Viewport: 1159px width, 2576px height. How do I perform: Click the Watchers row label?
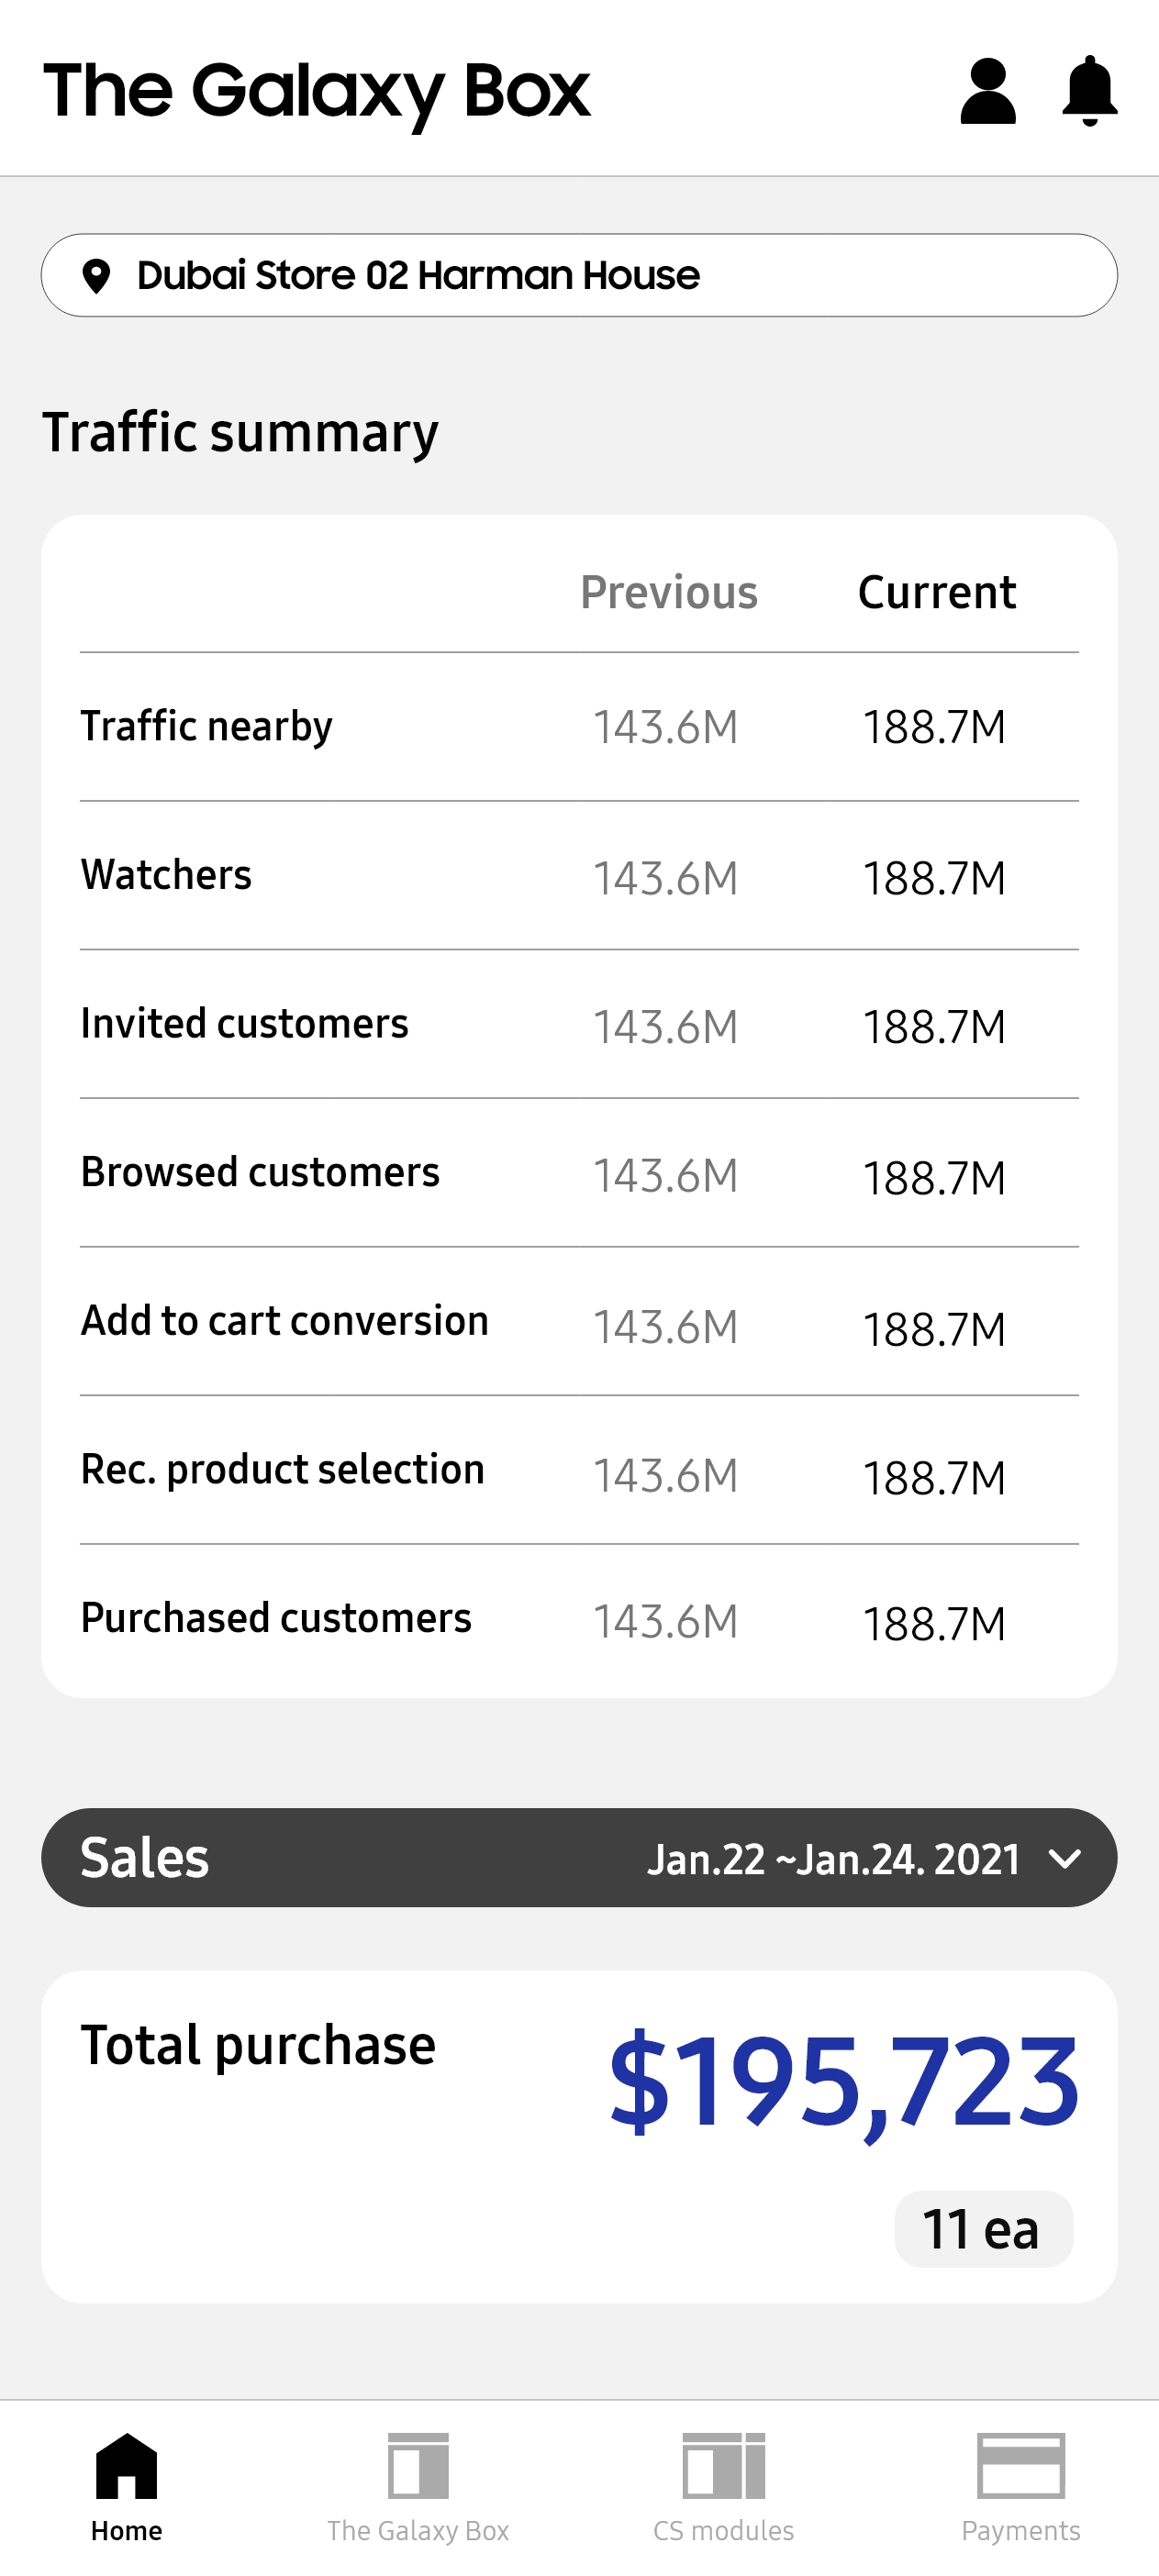point(166,875)
